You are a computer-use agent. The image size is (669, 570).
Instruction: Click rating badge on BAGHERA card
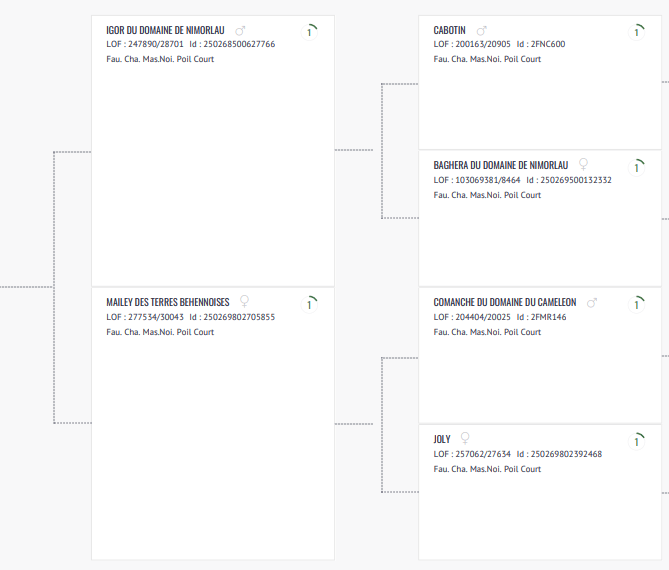636,167
